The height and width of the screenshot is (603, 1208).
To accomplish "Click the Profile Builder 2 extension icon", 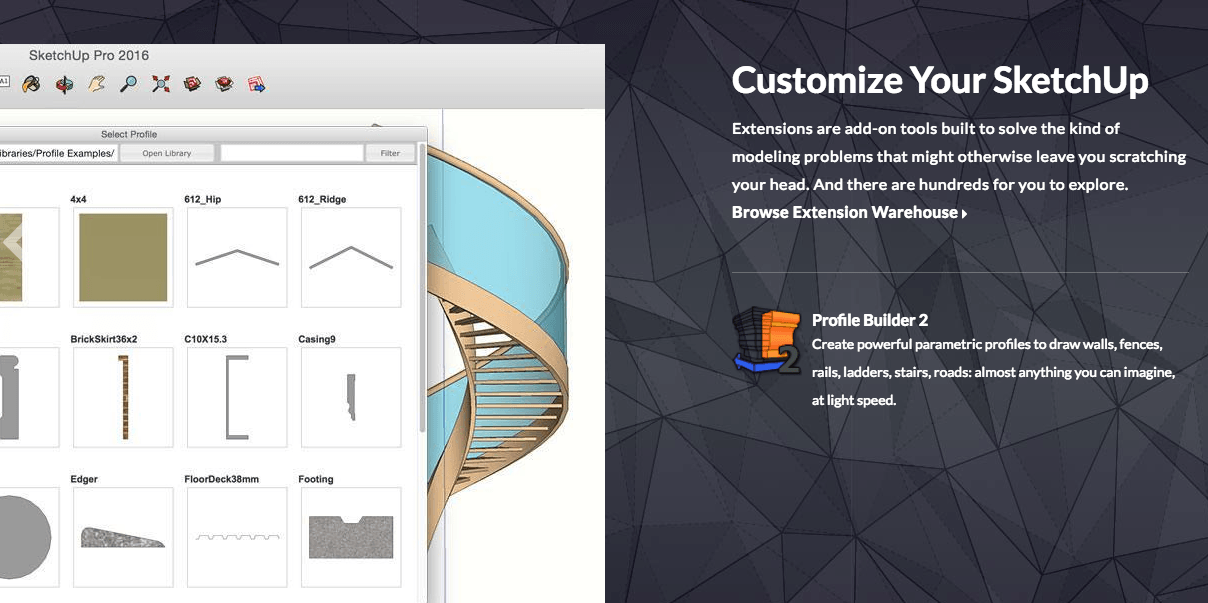I will (x=766, y=340).
